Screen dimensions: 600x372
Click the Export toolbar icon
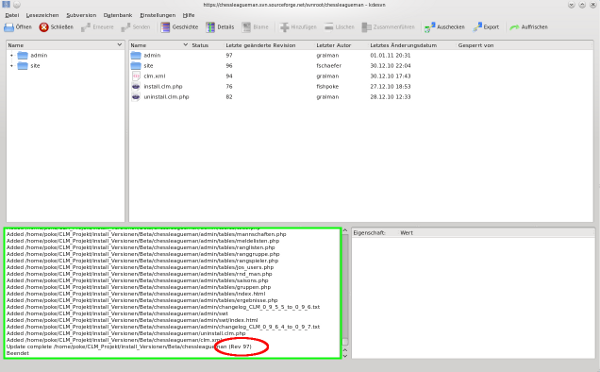478,27
